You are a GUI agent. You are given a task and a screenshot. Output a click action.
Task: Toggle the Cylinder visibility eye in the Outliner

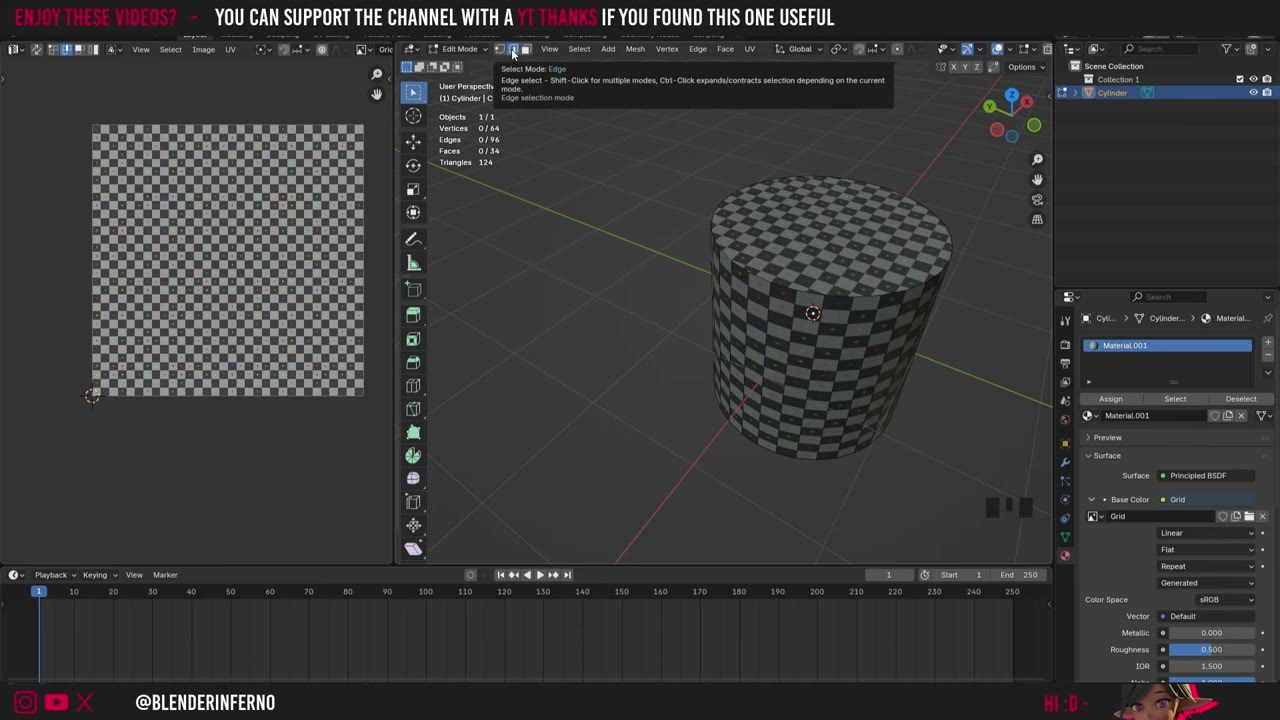pyautogui.click(x=1253, y=93)
